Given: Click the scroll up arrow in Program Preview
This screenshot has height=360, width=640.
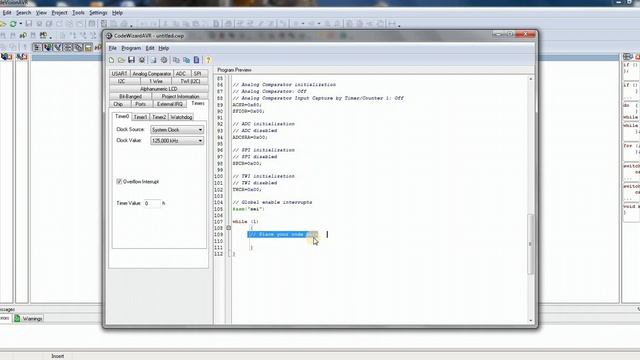Looking at the screenshot, I should [531, 79].
